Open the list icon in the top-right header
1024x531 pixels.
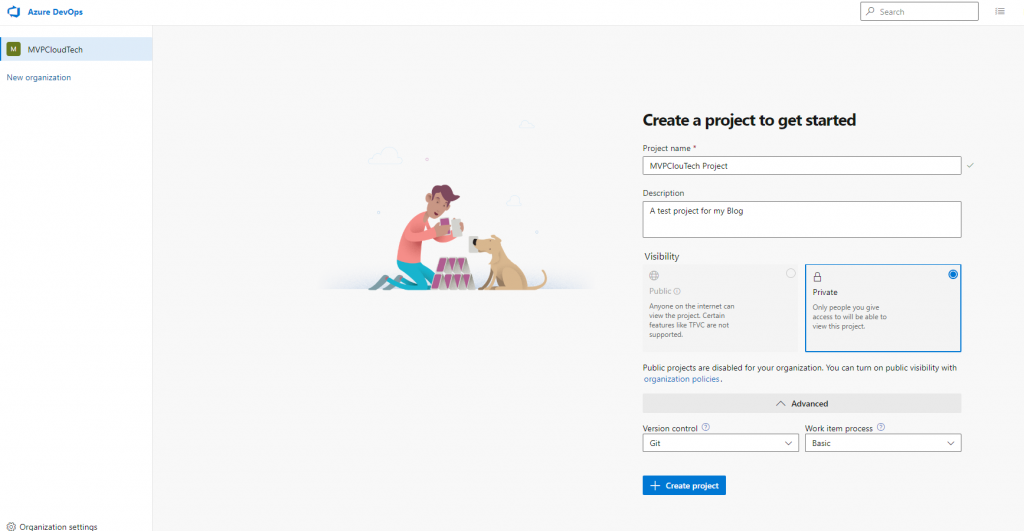tap(1000, 12)
